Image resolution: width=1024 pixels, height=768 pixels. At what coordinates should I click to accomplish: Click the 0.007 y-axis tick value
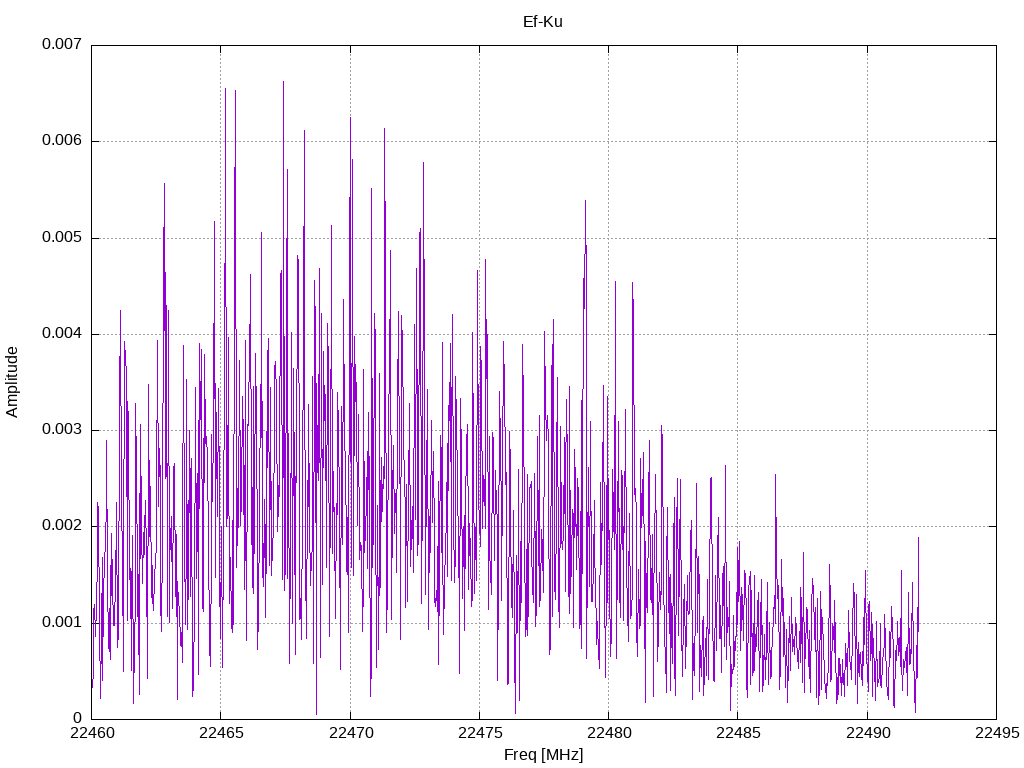pos(62,44)
